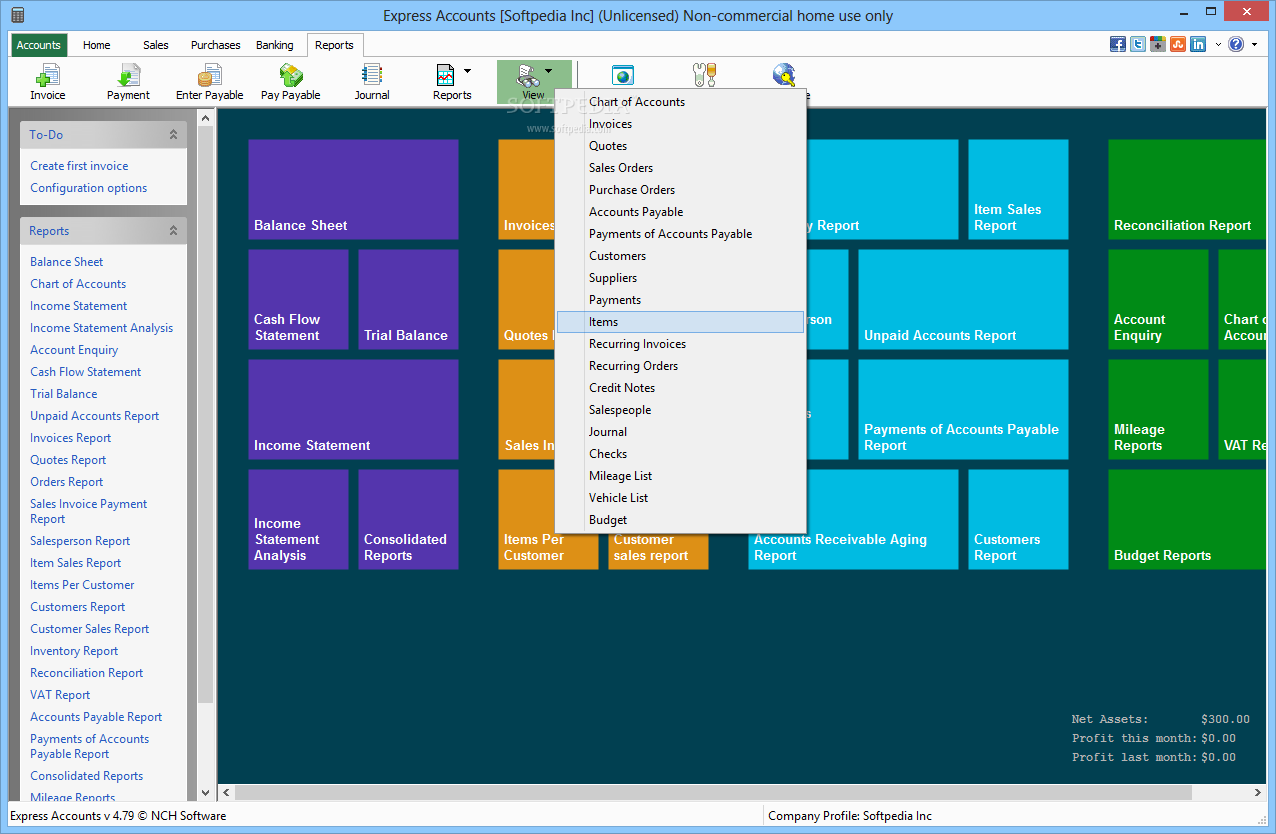Click the Payment toolbar icon
The height and width of the screenshot is (834, 1276).
click(x=128, y=75)
